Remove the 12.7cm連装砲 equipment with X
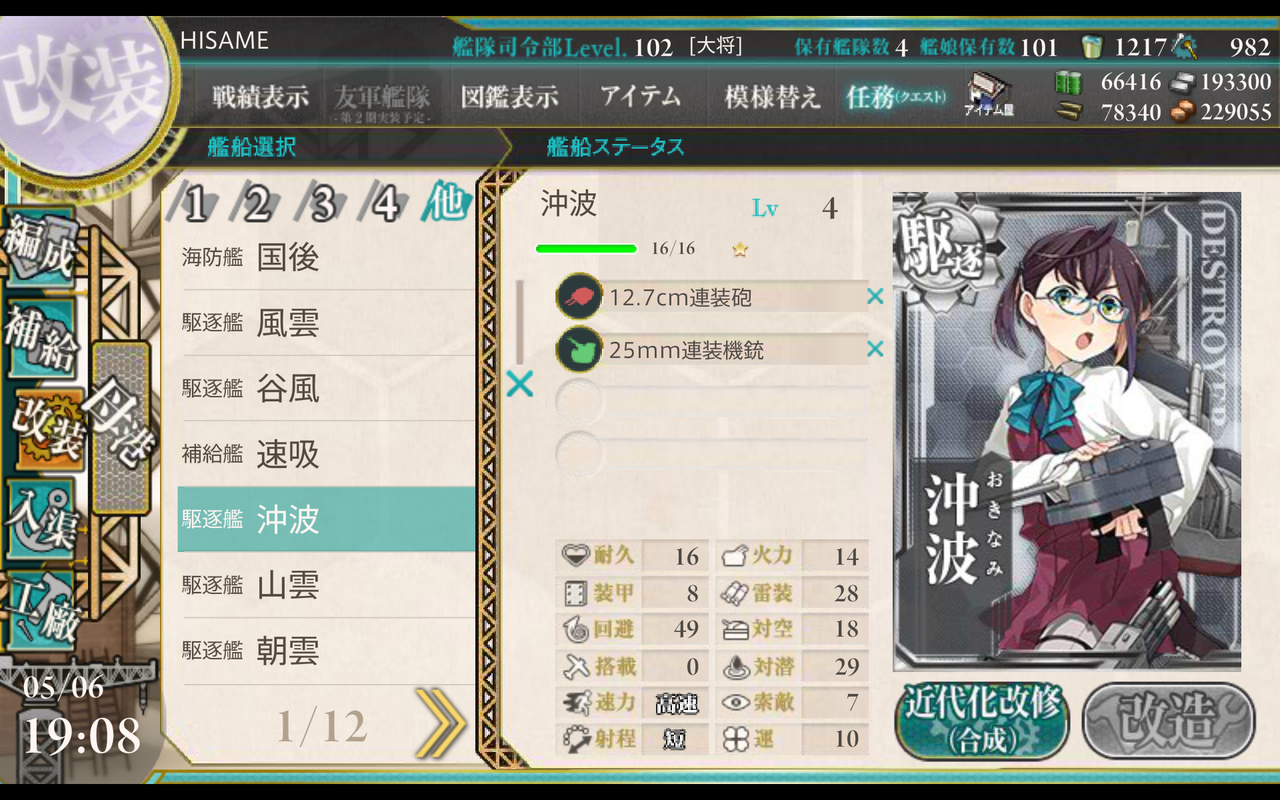Viewport: 1280px width, 800px height. coord(875,296)
